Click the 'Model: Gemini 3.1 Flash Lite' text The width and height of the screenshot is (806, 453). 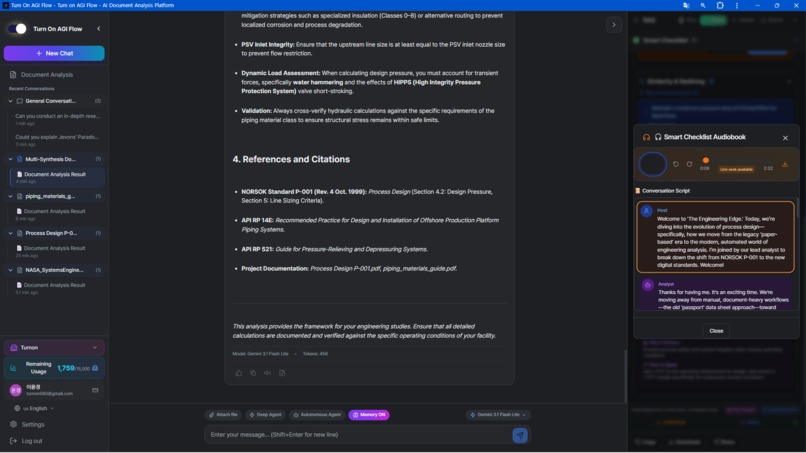pos(260,354)
